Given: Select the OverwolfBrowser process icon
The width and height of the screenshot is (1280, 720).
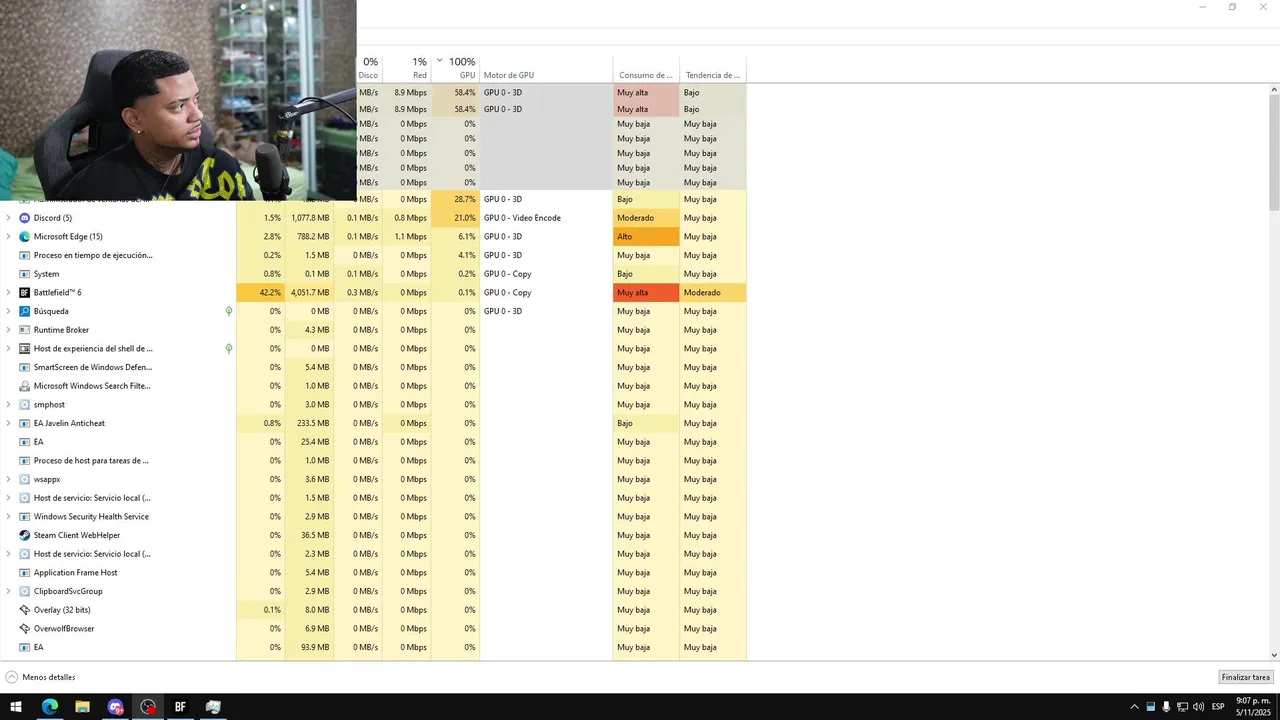Looking at the screenshot, I should (x=25, y=629).
